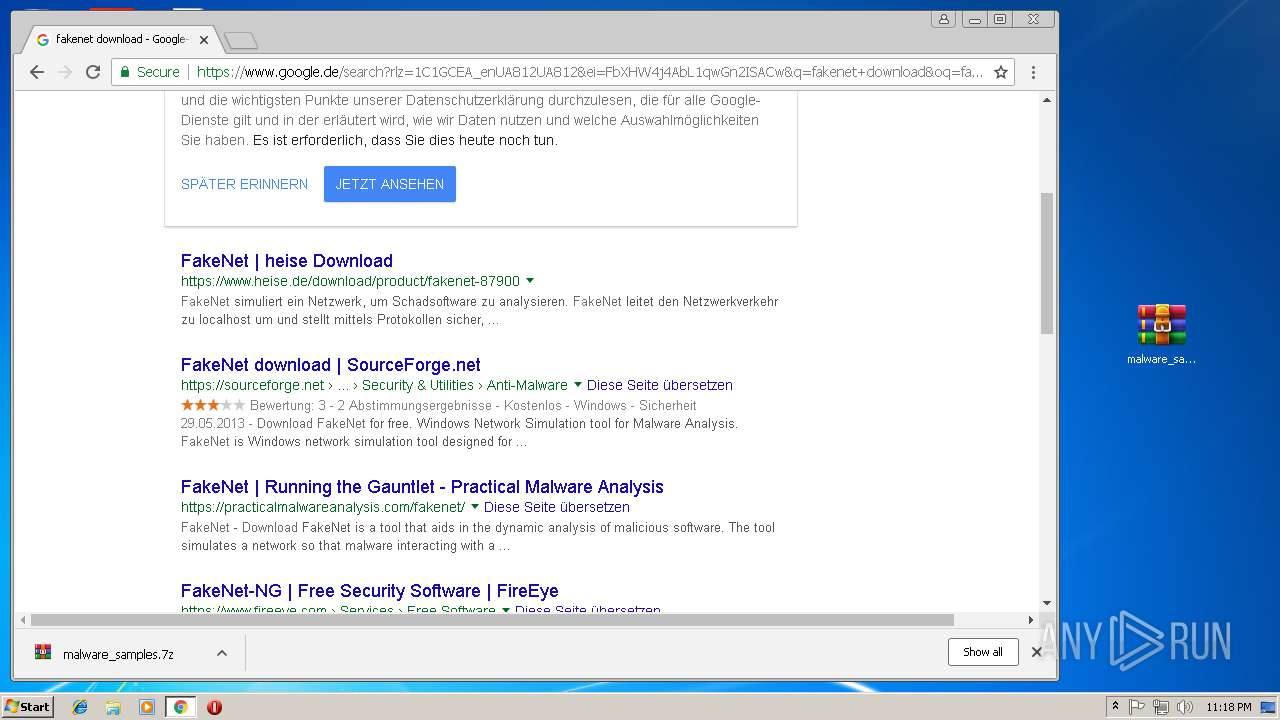1280x720 pixels.
Task: Expand the heise.de result dropdown arrow
Action: coord(530,281)
